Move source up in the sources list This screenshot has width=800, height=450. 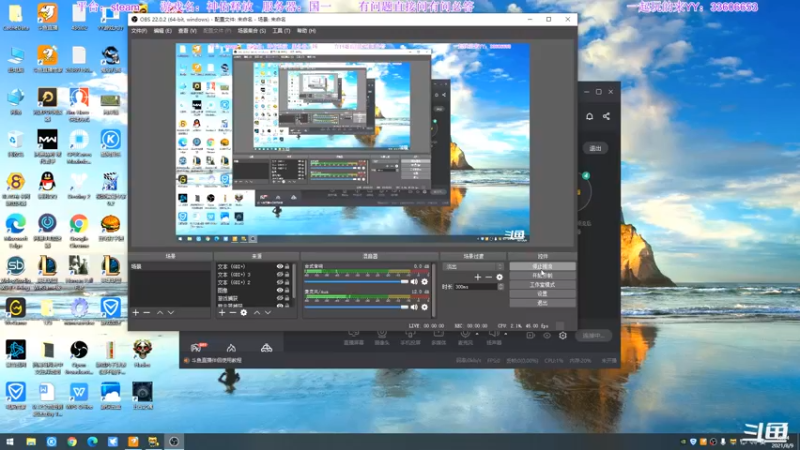(257, 312)
